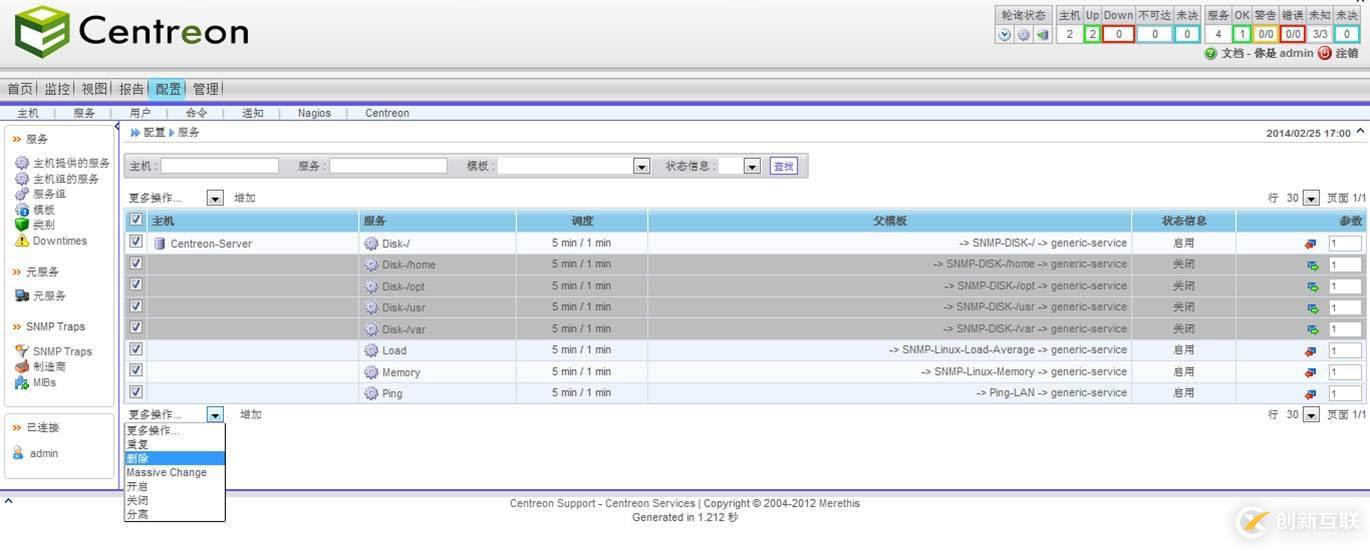This screenshot has width=1370, height=551.
Task: Uncheck the Disk-/var row checkbox
Action: (x=136, y=327)
